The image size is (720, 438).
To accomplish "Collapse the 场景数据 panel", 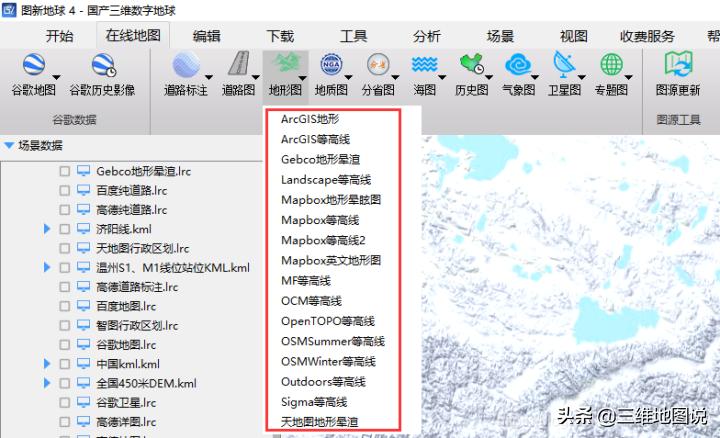I will 9,146.
